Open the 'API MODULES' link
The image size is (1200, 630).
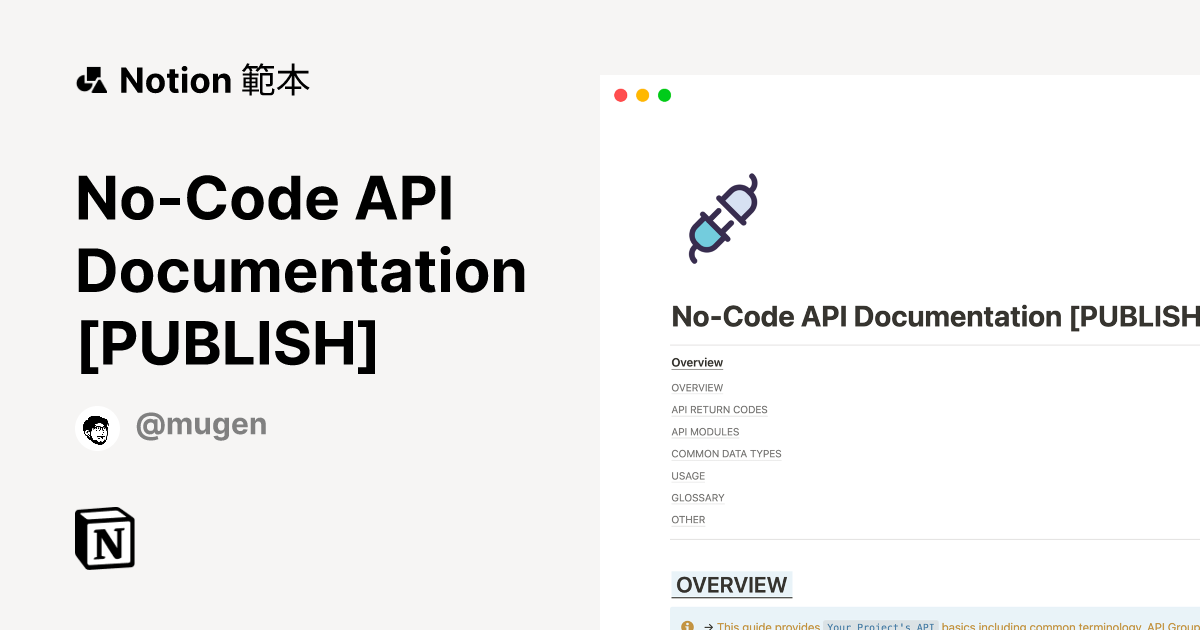click(x=705, y=432)
